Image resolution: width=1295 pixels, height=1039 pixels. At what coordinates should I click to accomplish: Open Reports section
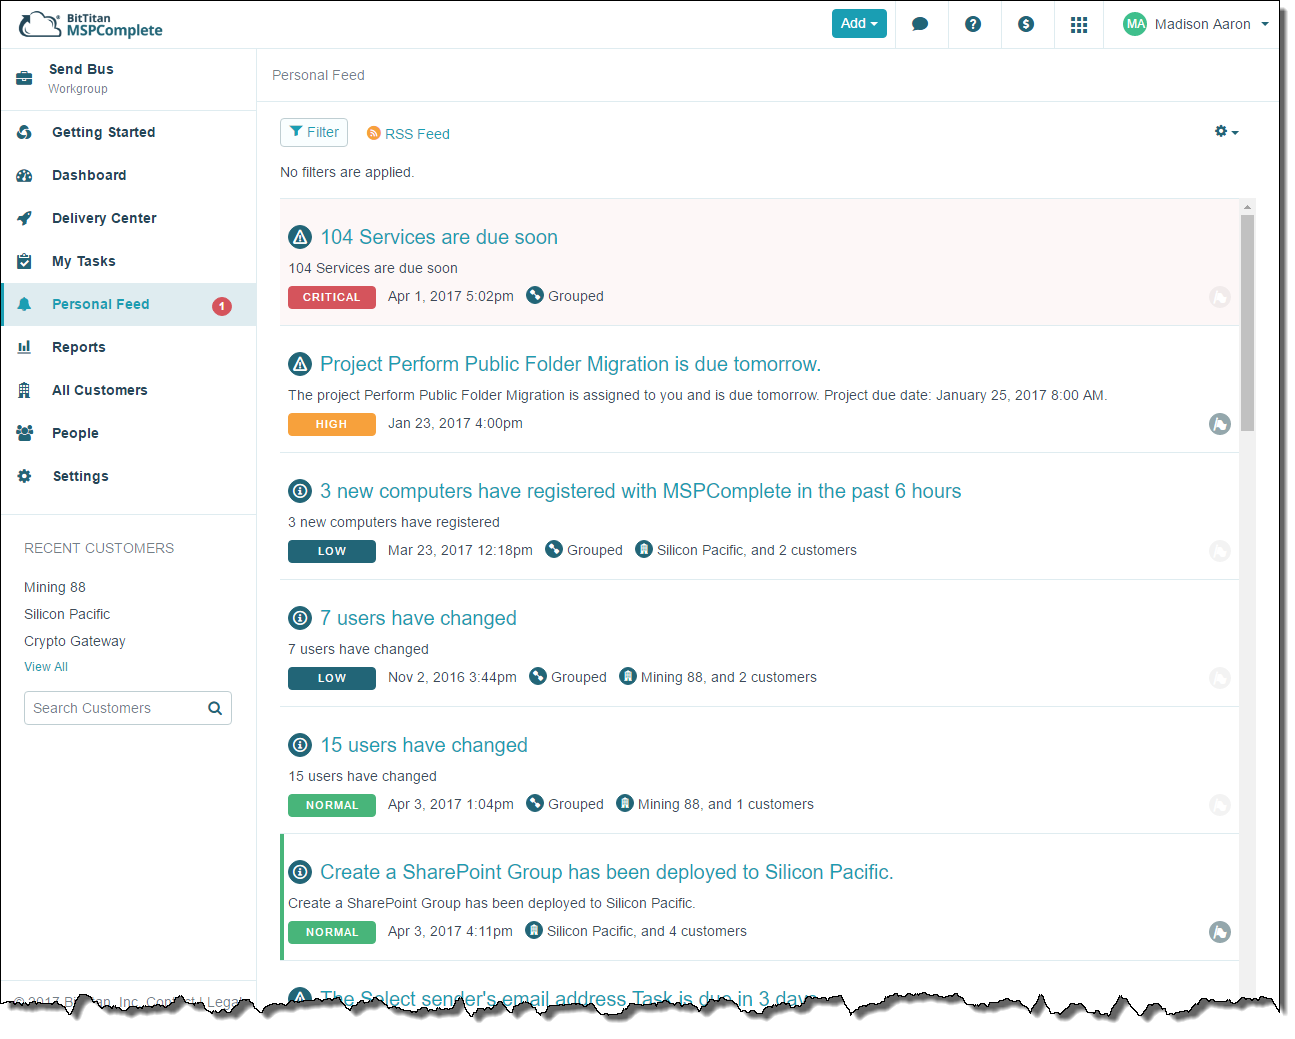click(79, 347)
